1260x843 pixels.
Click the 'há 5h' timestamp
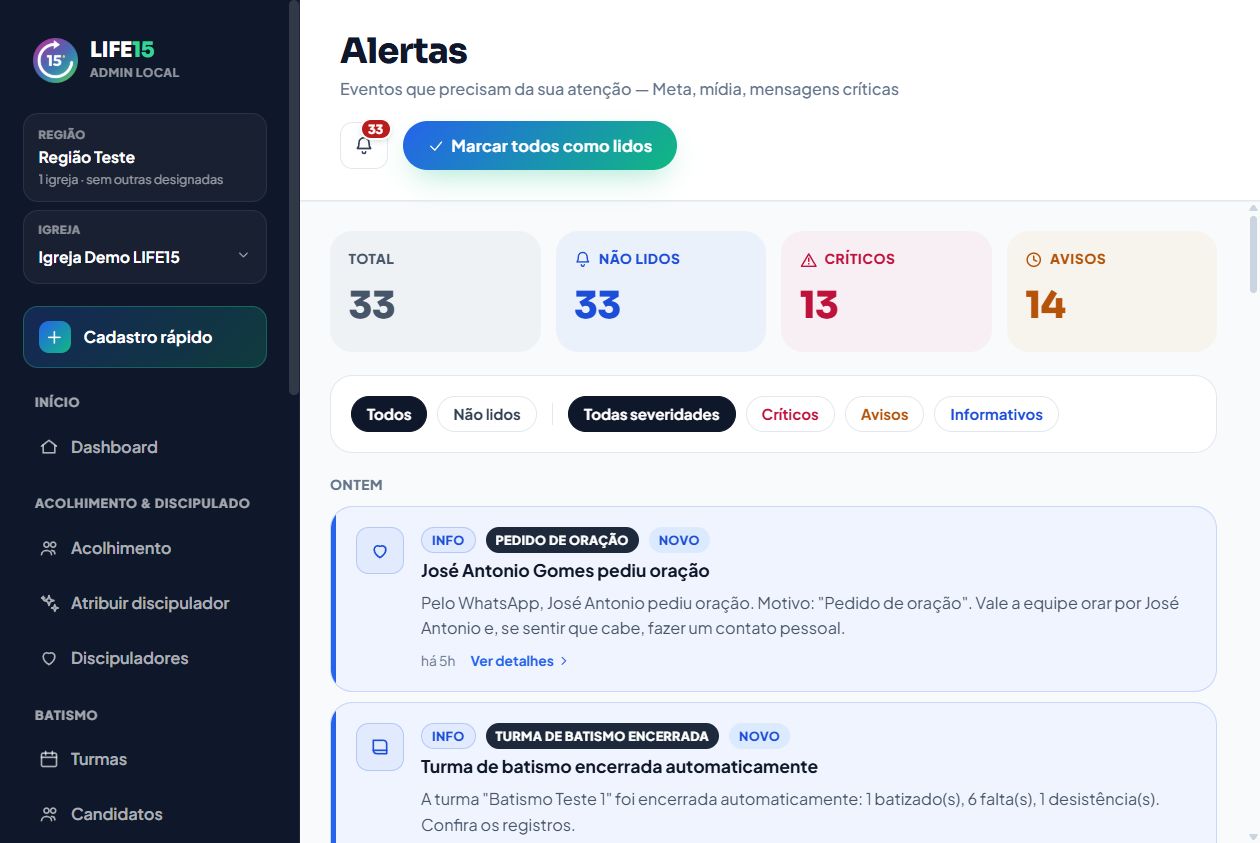point(438,661)
